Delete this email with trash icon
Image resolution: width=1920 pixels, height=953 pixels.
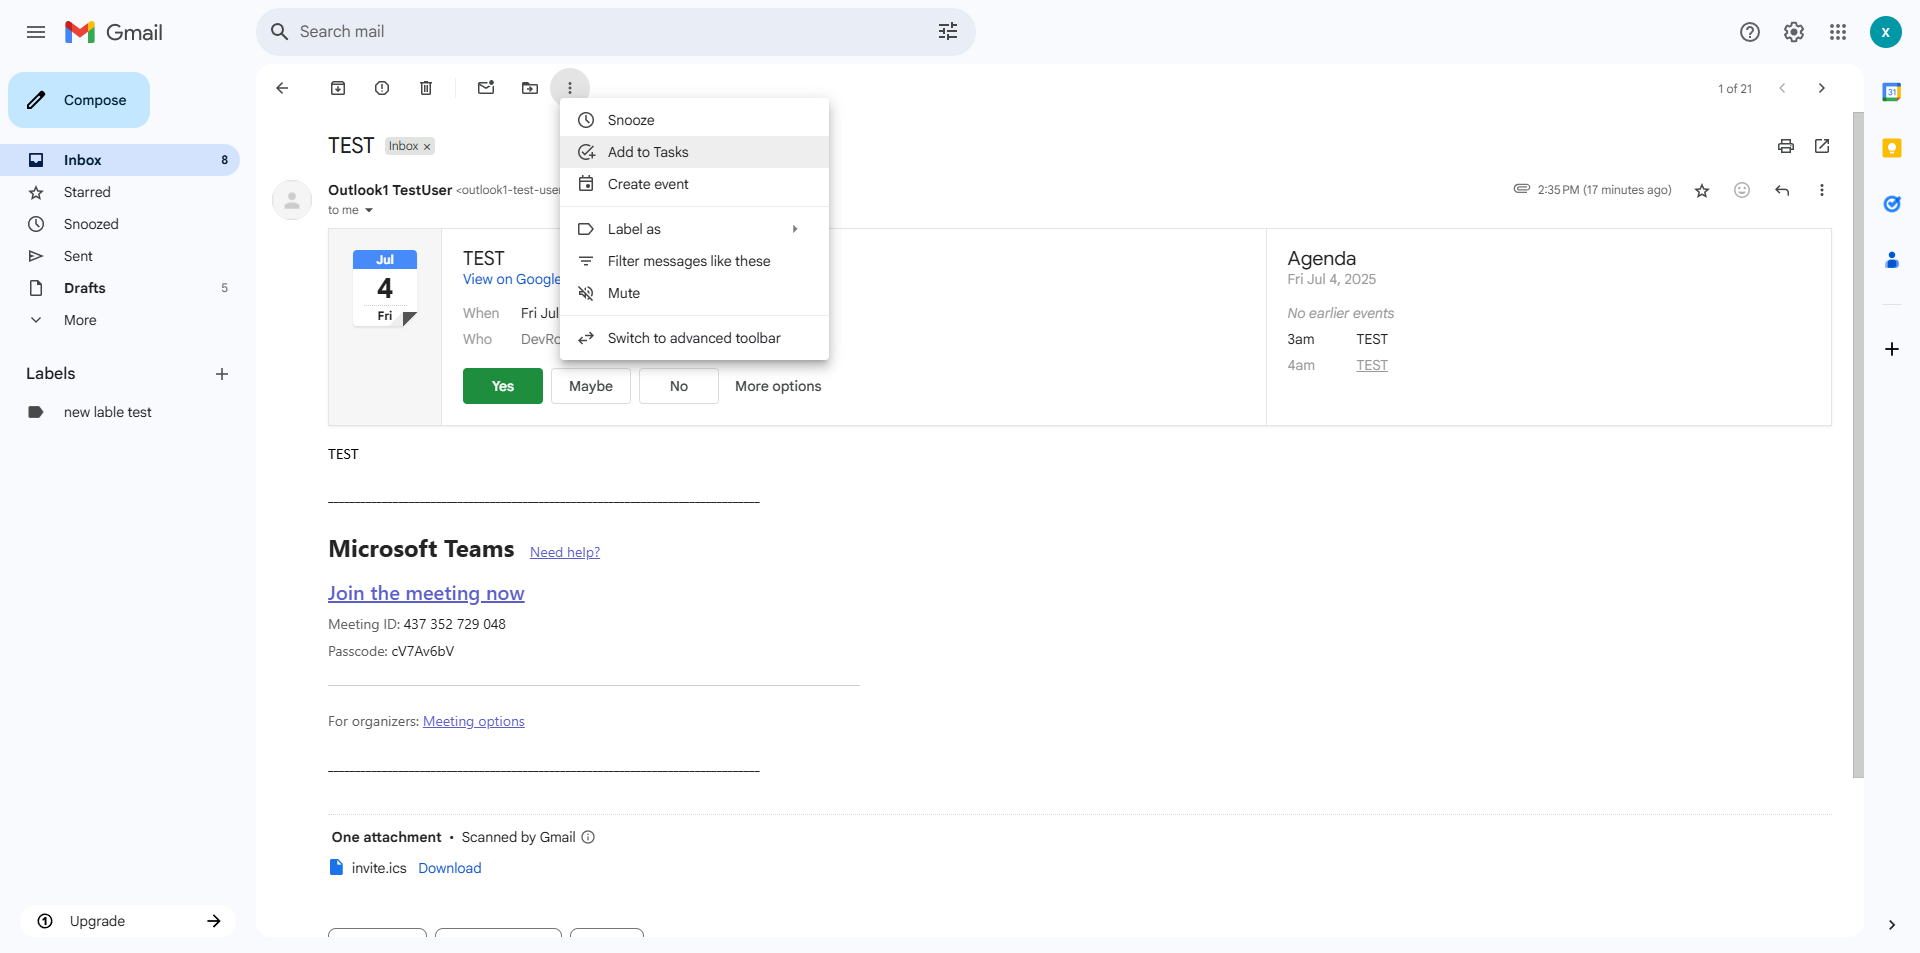[x=426, y=88]
